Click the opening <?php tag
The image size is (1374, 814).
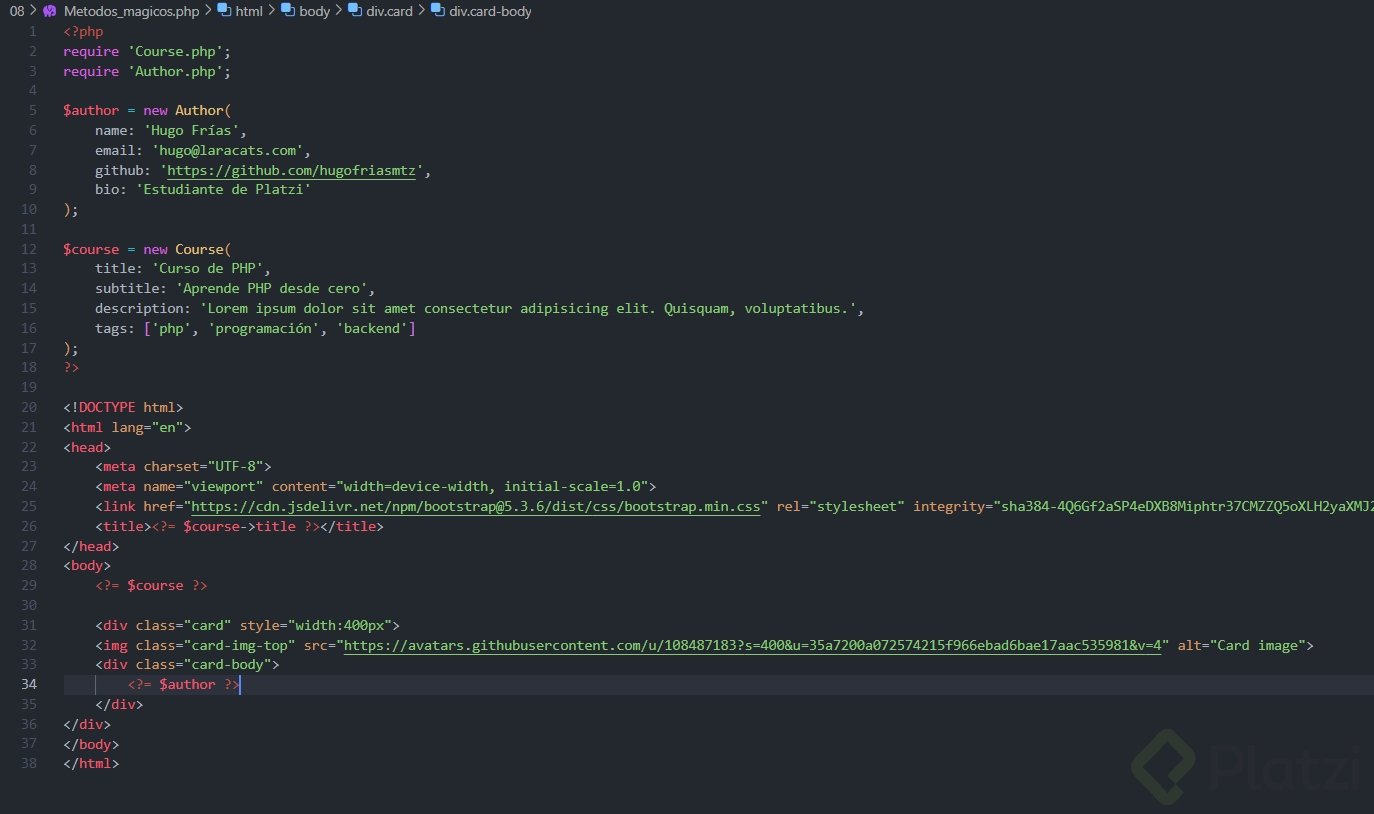pos(83,32)
